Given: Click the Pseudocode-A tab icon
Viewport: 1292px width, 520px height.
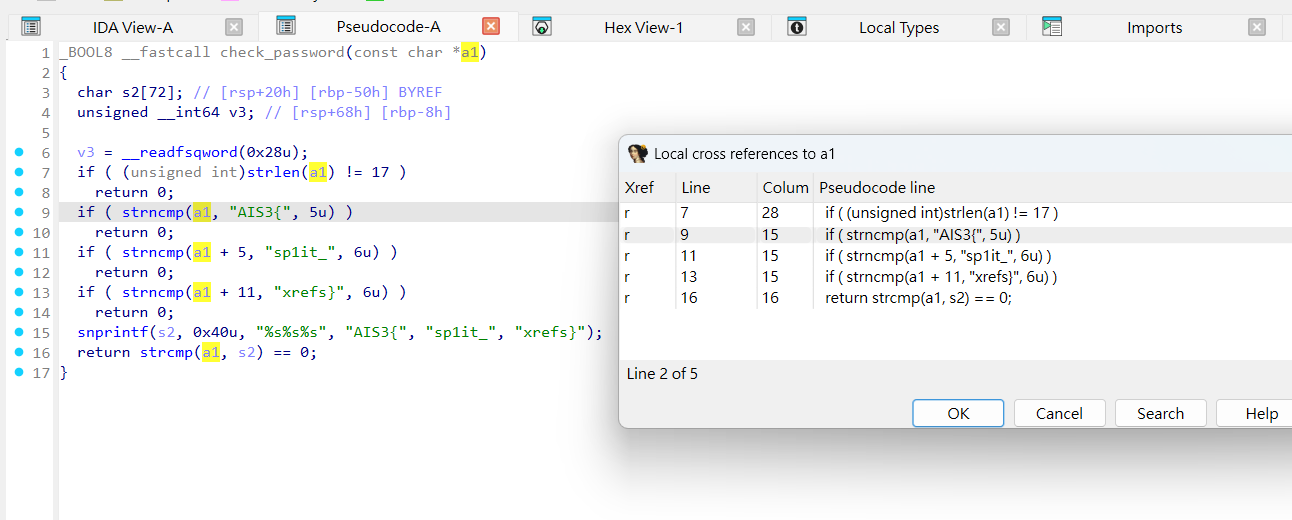Looking at the screenshot, I should tap(286, 27).
